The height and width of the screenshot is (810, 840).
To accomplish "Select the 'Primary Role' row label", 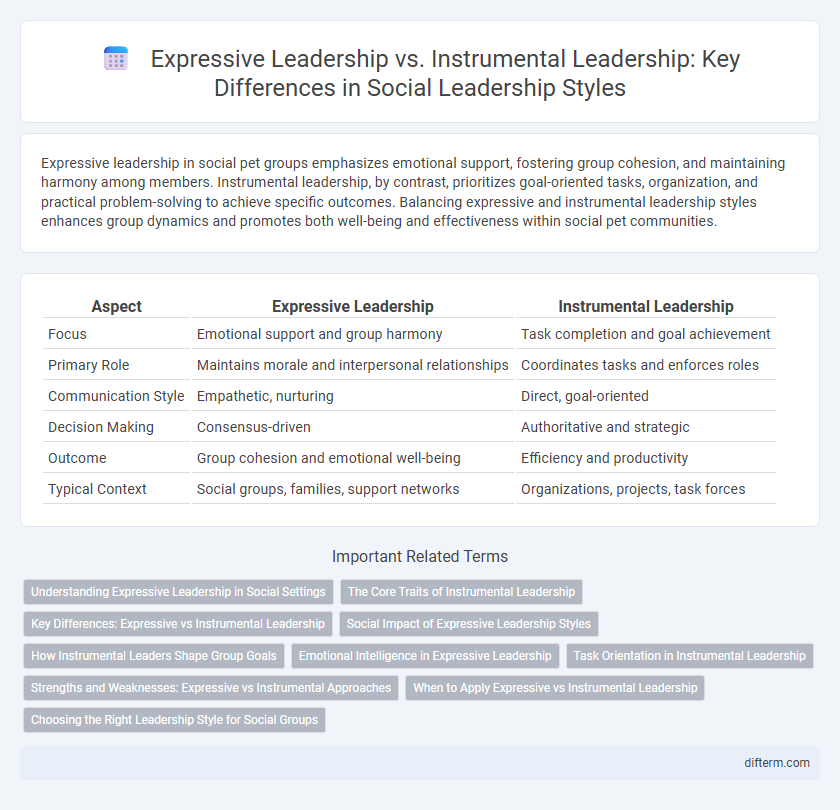I will [88, 365].
